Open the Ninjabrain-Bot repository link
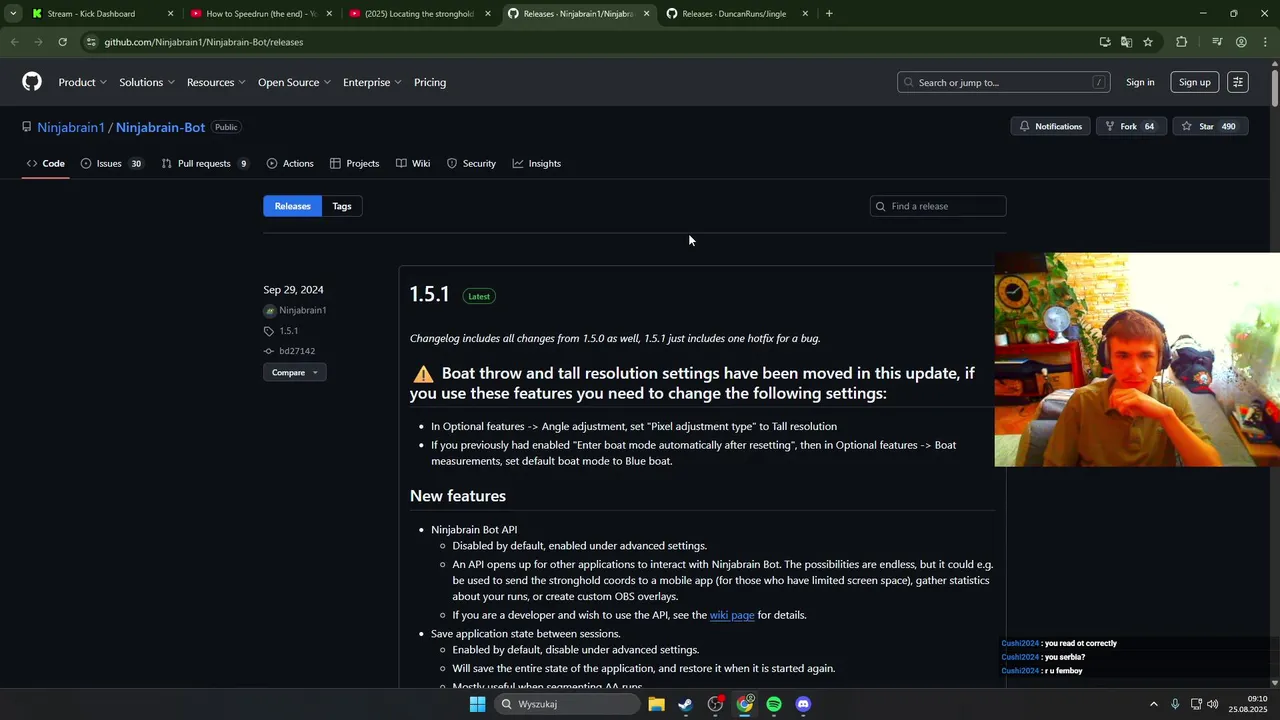1280x720 pixels. pos(160,127)
